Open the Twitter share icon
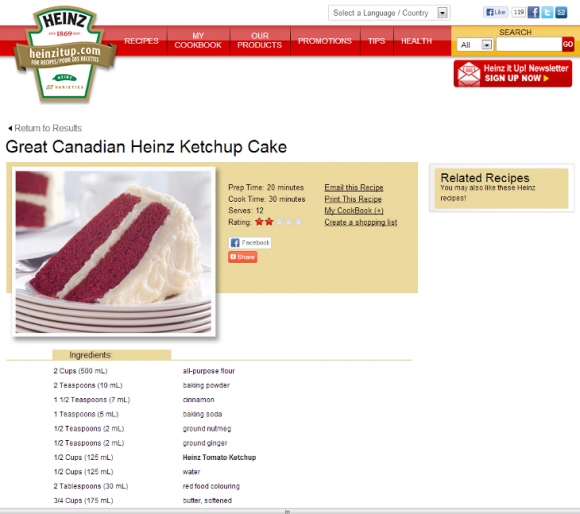 click(547, 12)
